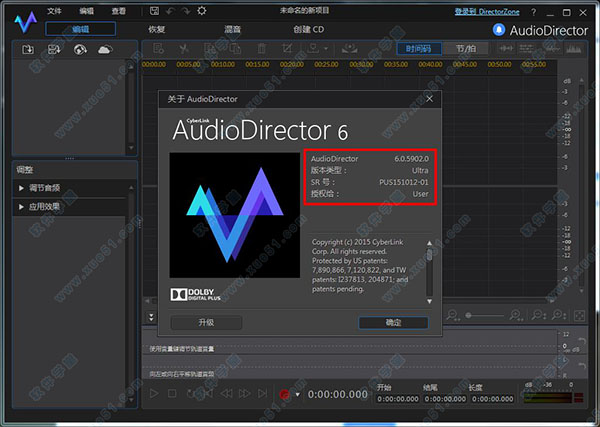Open the 登录到 DirectorZone link
The image size is (600, 427).
tap(487, 12)
